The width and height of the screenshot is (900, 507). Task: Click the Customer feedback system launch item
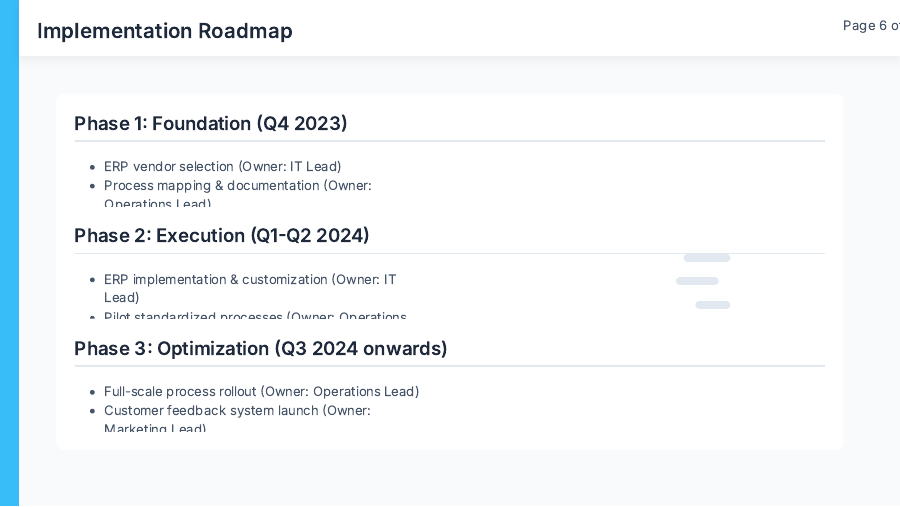point(237,411)
